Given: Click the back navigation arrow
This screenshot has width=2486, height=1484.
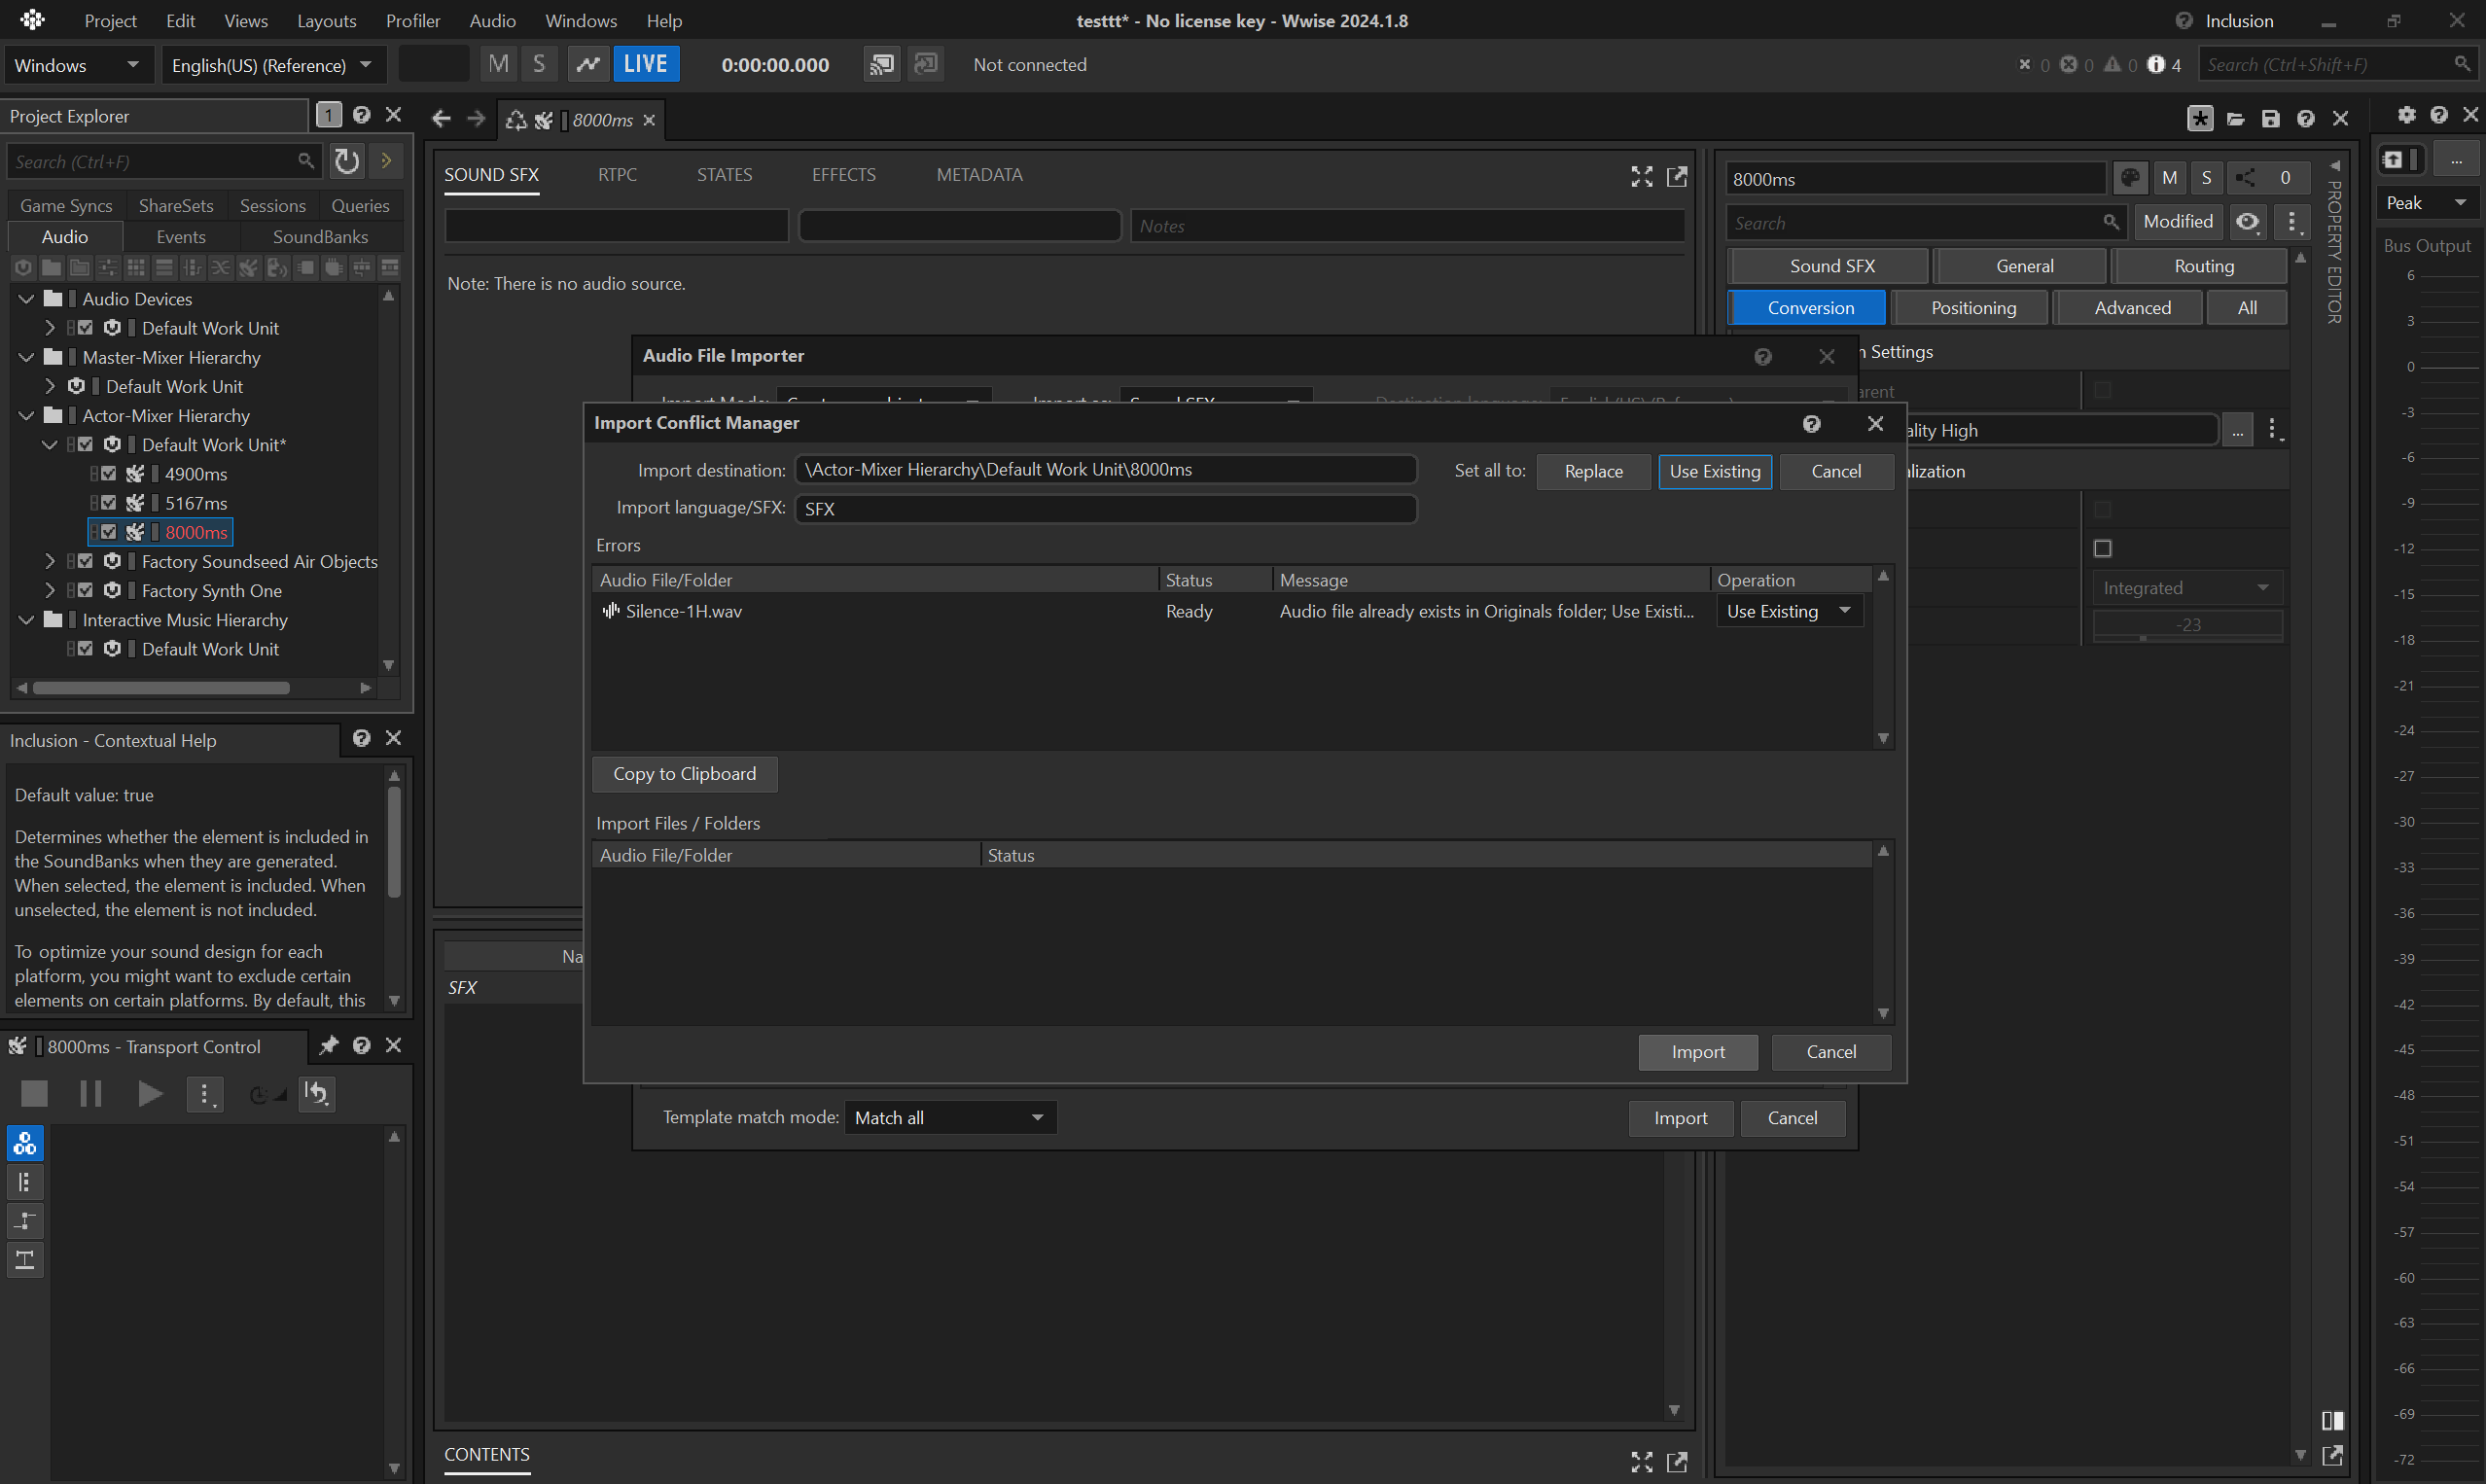Looking at the screenshot, I should coord(441,119).
